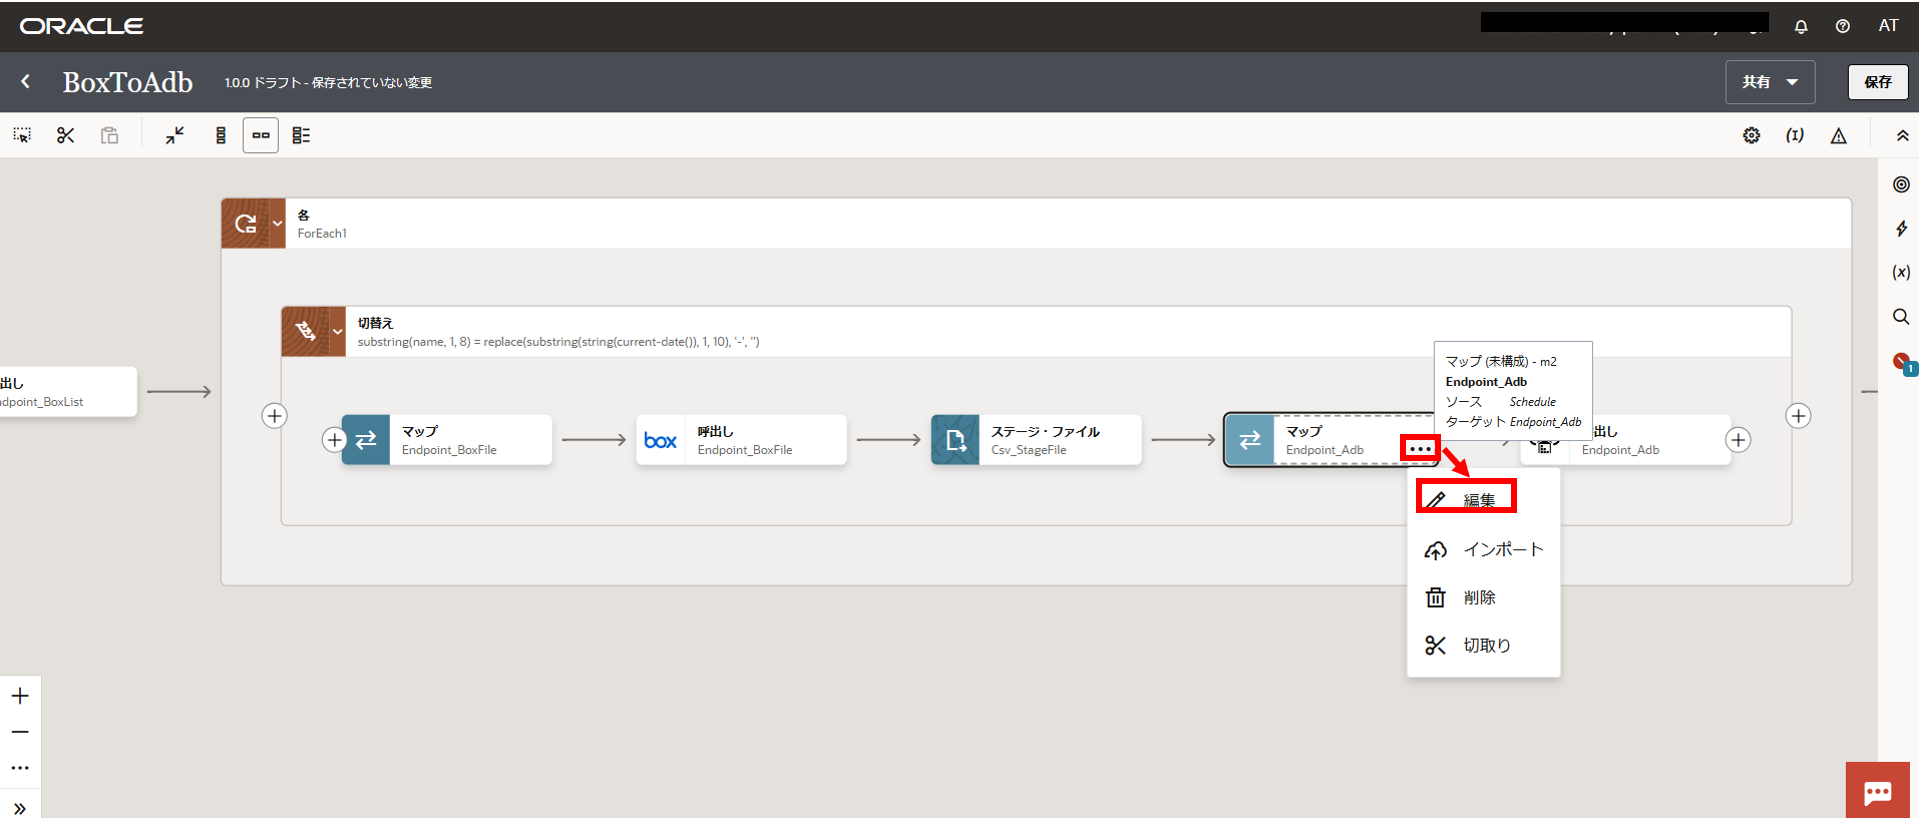Select the マップ Endpoint_BoxFile node
The width and height of the screenshot is (1919, 818).
click(447, 440)
